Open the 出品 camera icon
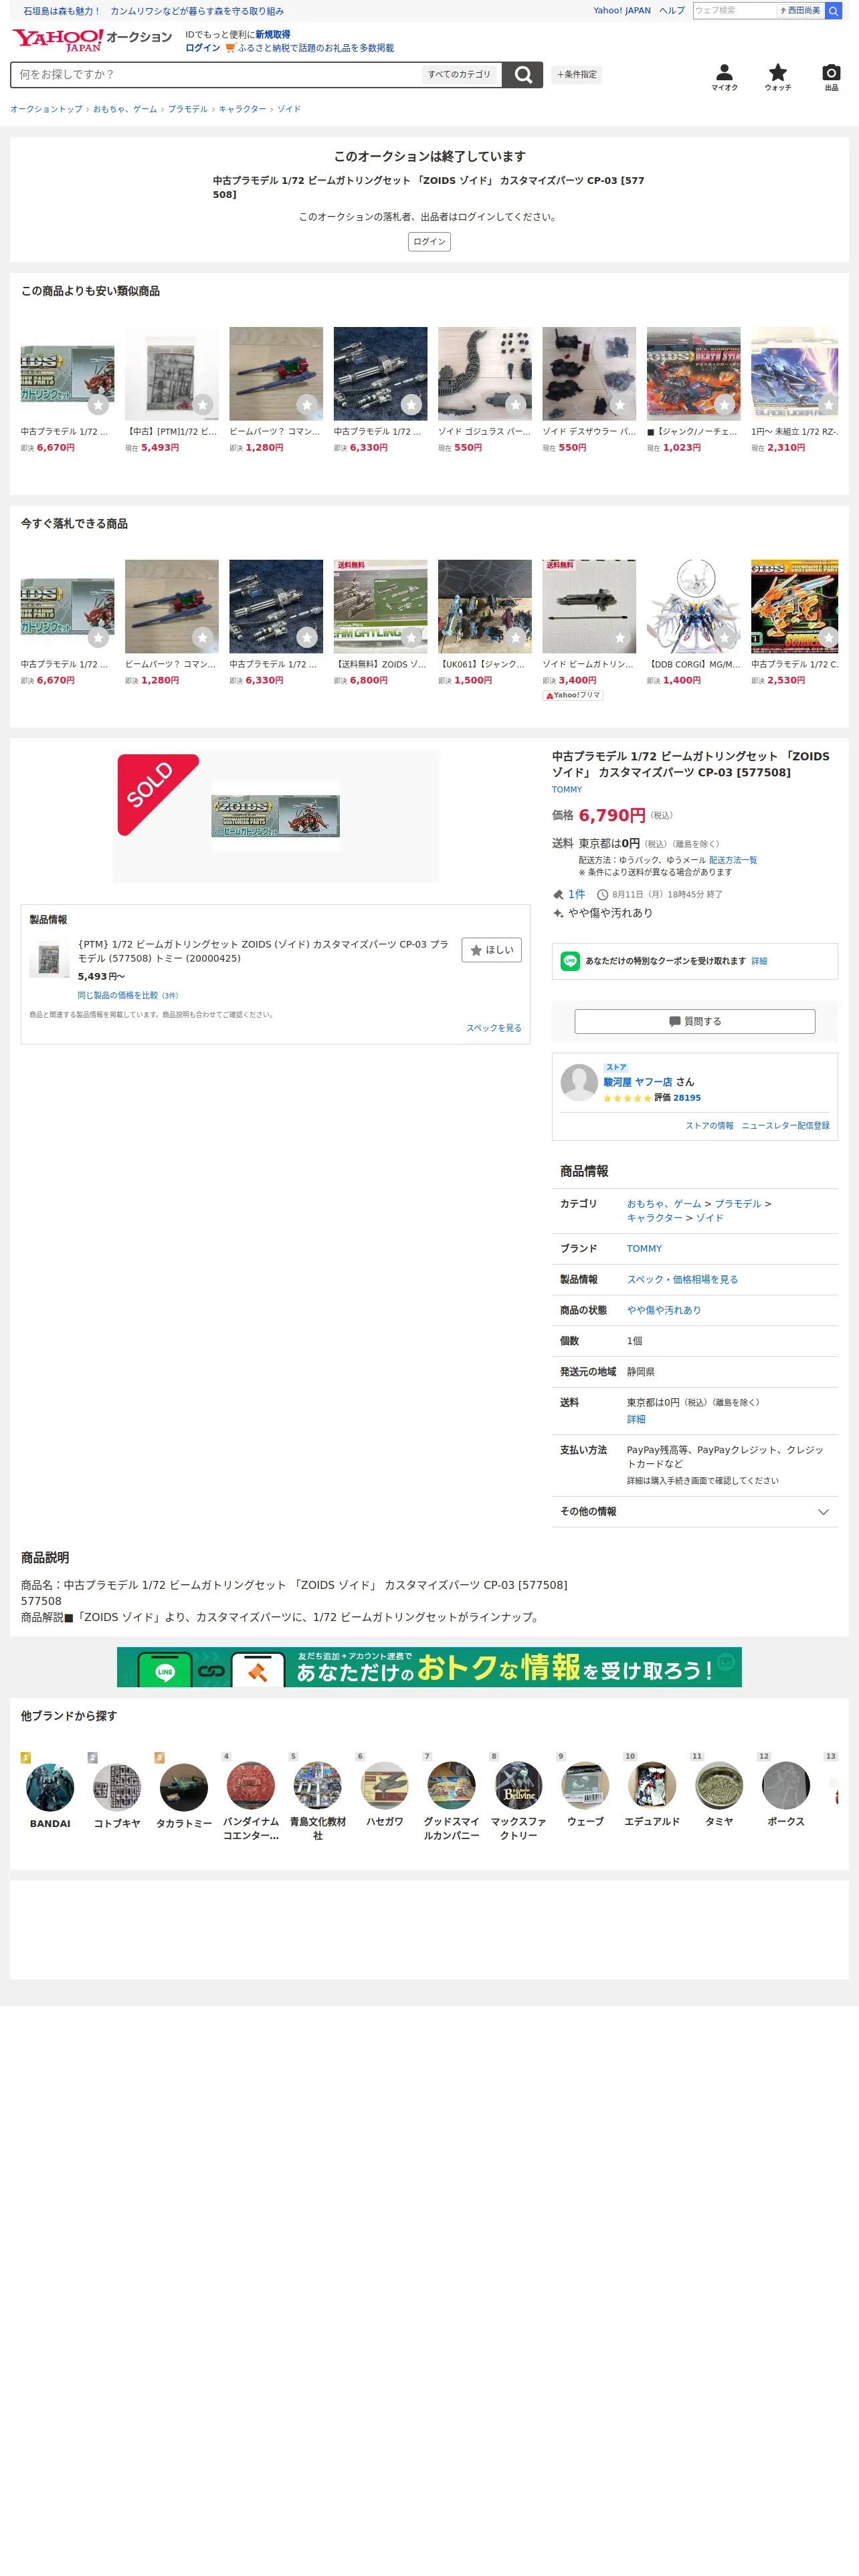Screen dimensions: 859x2576 [x=831, y=77]
